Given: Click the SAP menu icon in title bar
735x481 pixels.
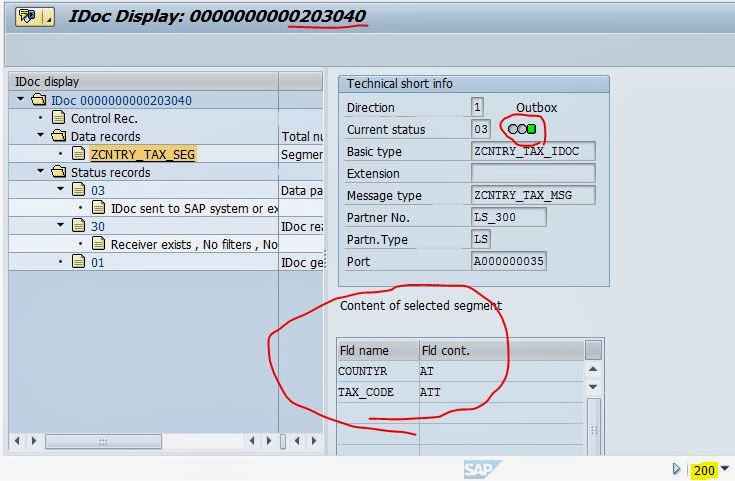Looking at the screenshot, I should tap(25, 17).
